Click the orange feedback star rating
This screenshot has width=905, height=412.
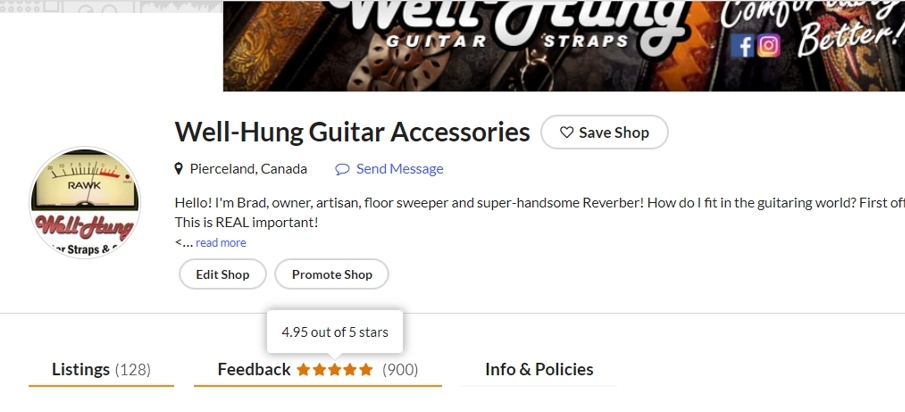coord(334,370)
